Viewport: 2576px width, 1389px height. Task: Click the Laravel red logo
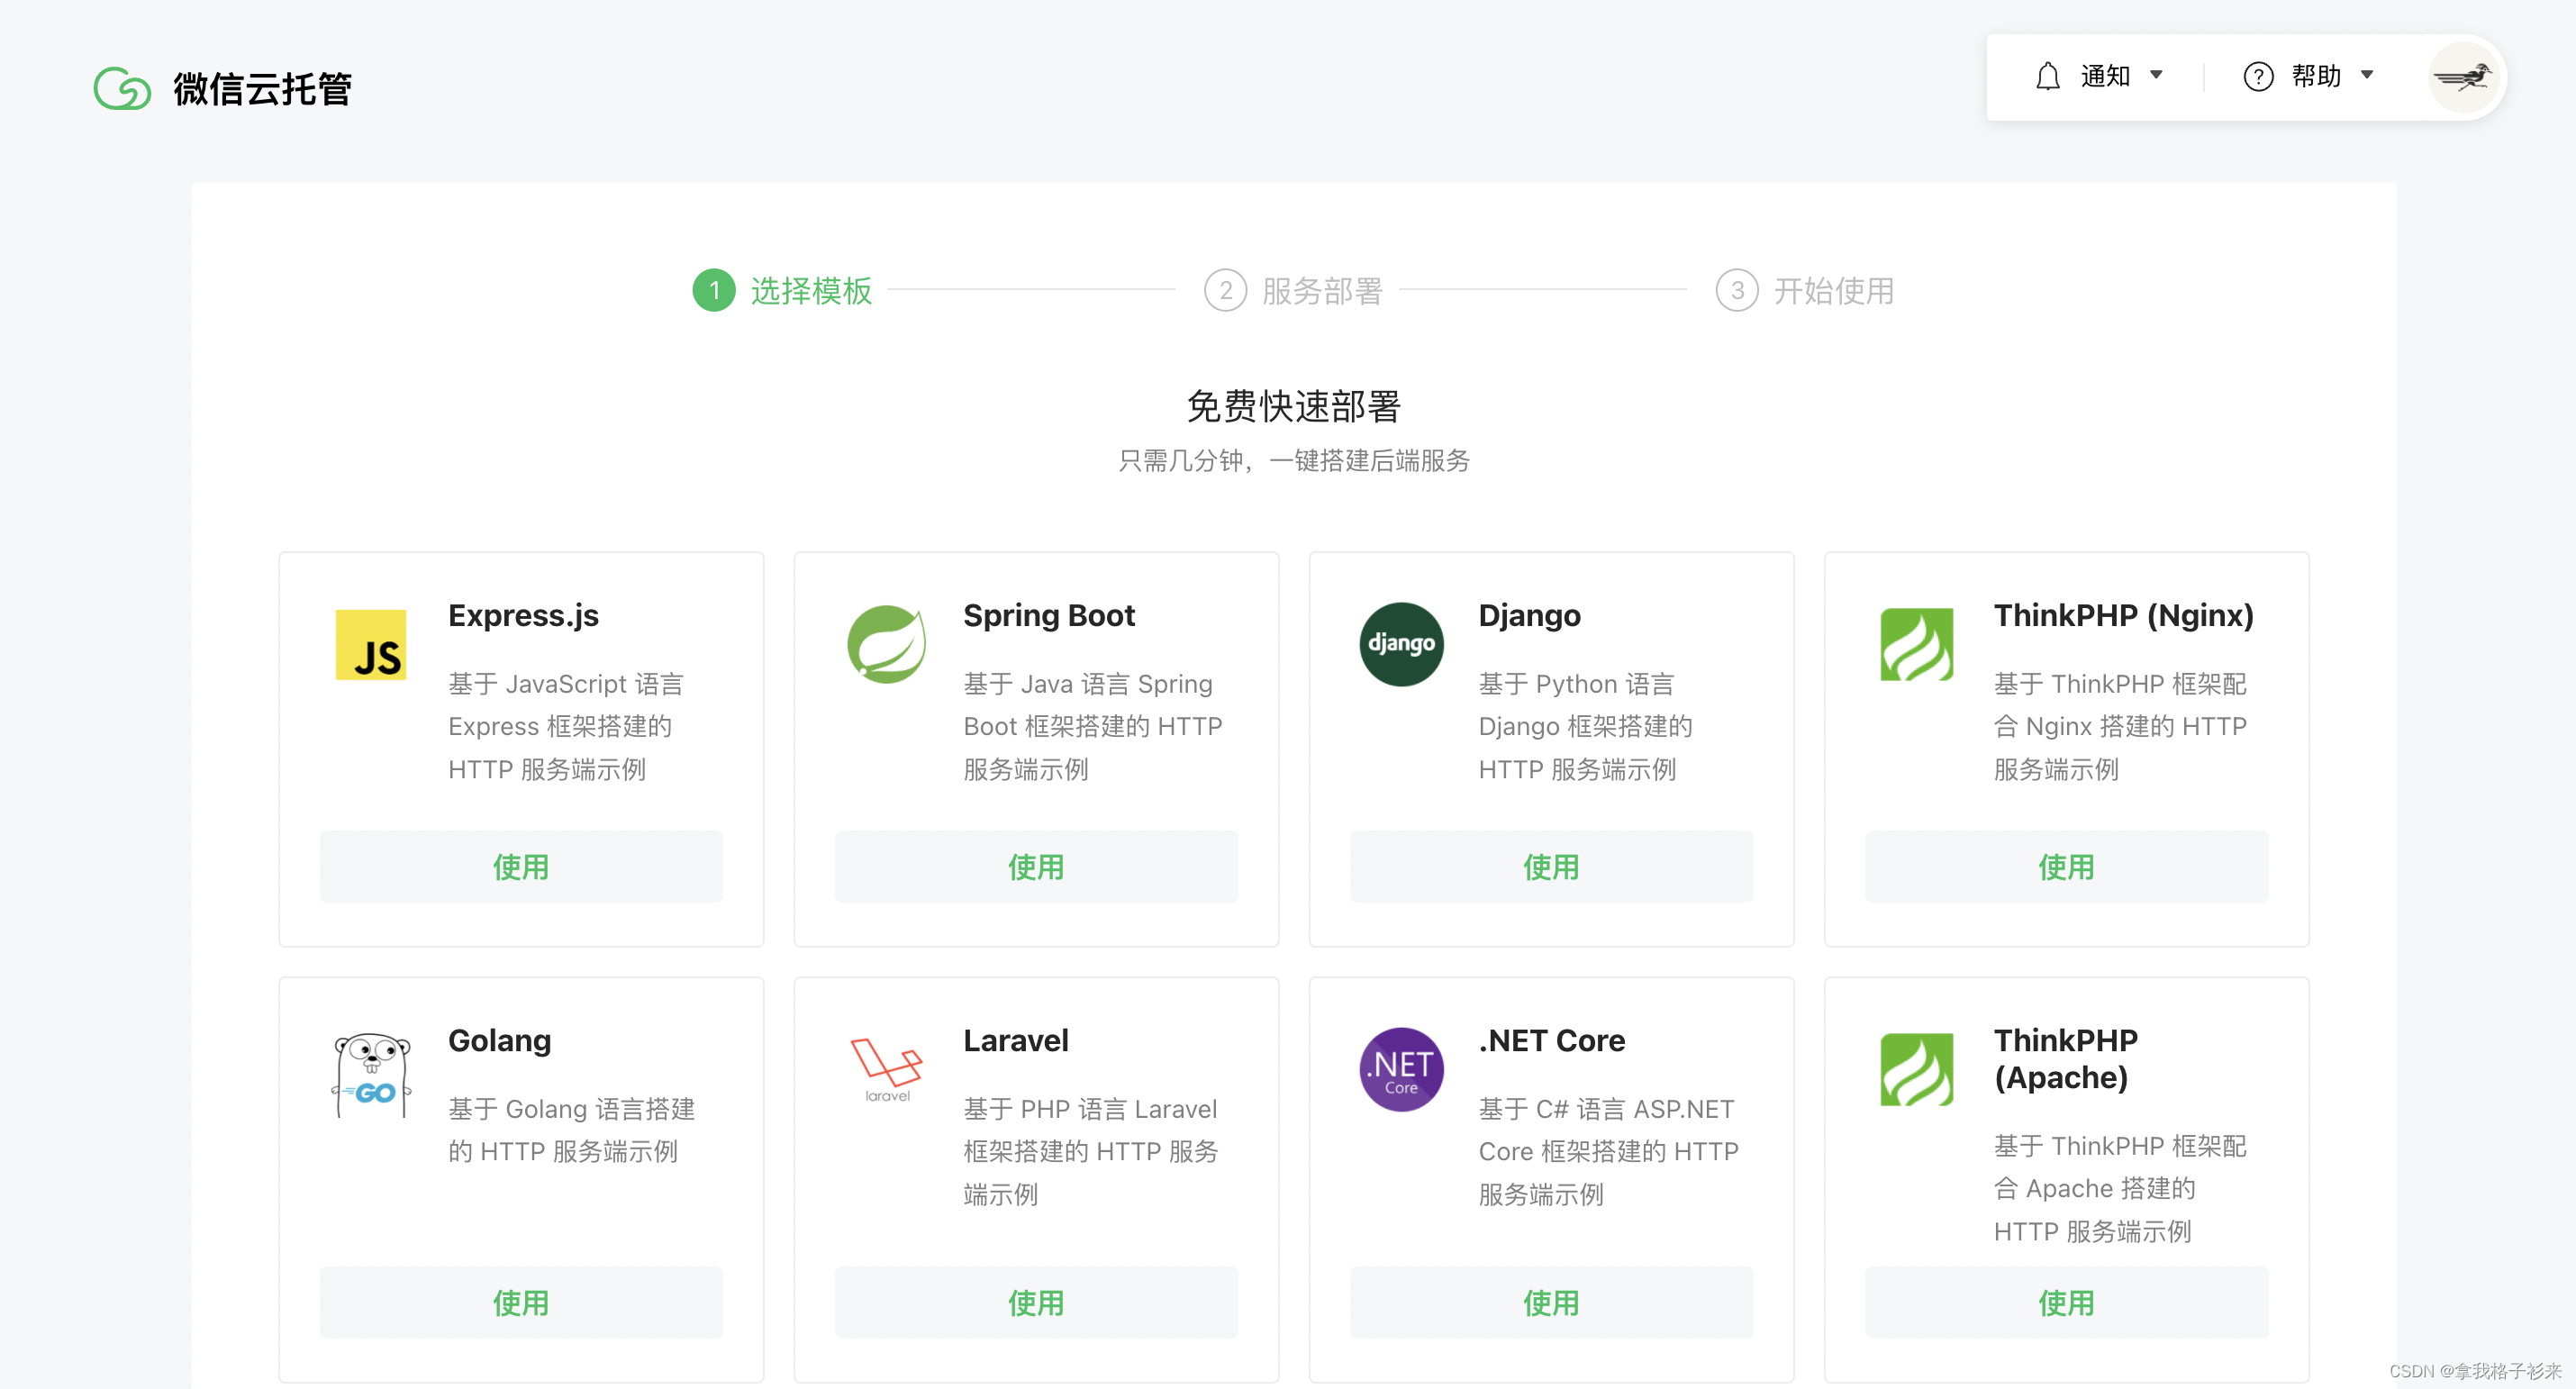point(886,1069)
